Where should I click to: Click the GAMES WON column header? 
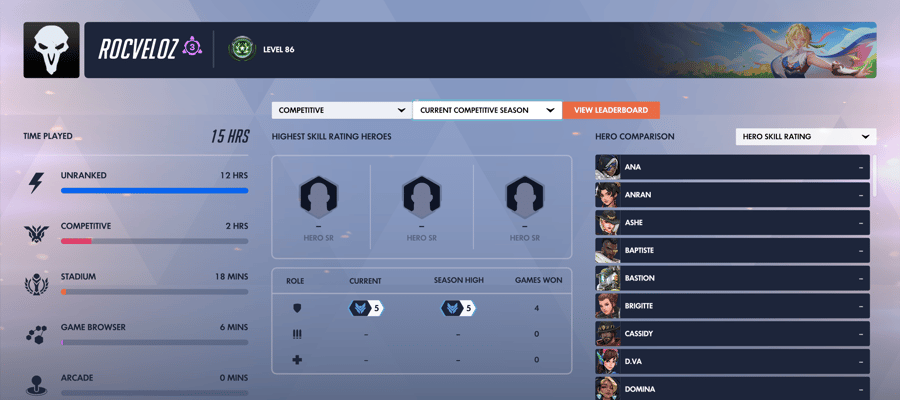pyautogui.click(x=538, y=281)
